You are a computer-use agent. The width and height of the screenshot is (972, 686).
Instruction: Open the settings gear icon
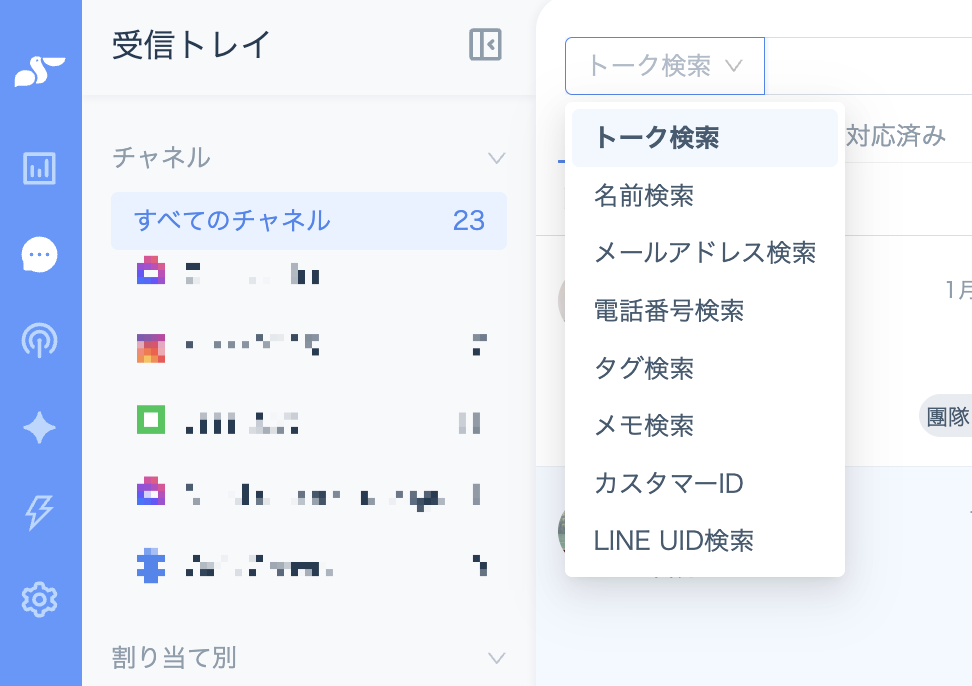click(x=40, y=599)
